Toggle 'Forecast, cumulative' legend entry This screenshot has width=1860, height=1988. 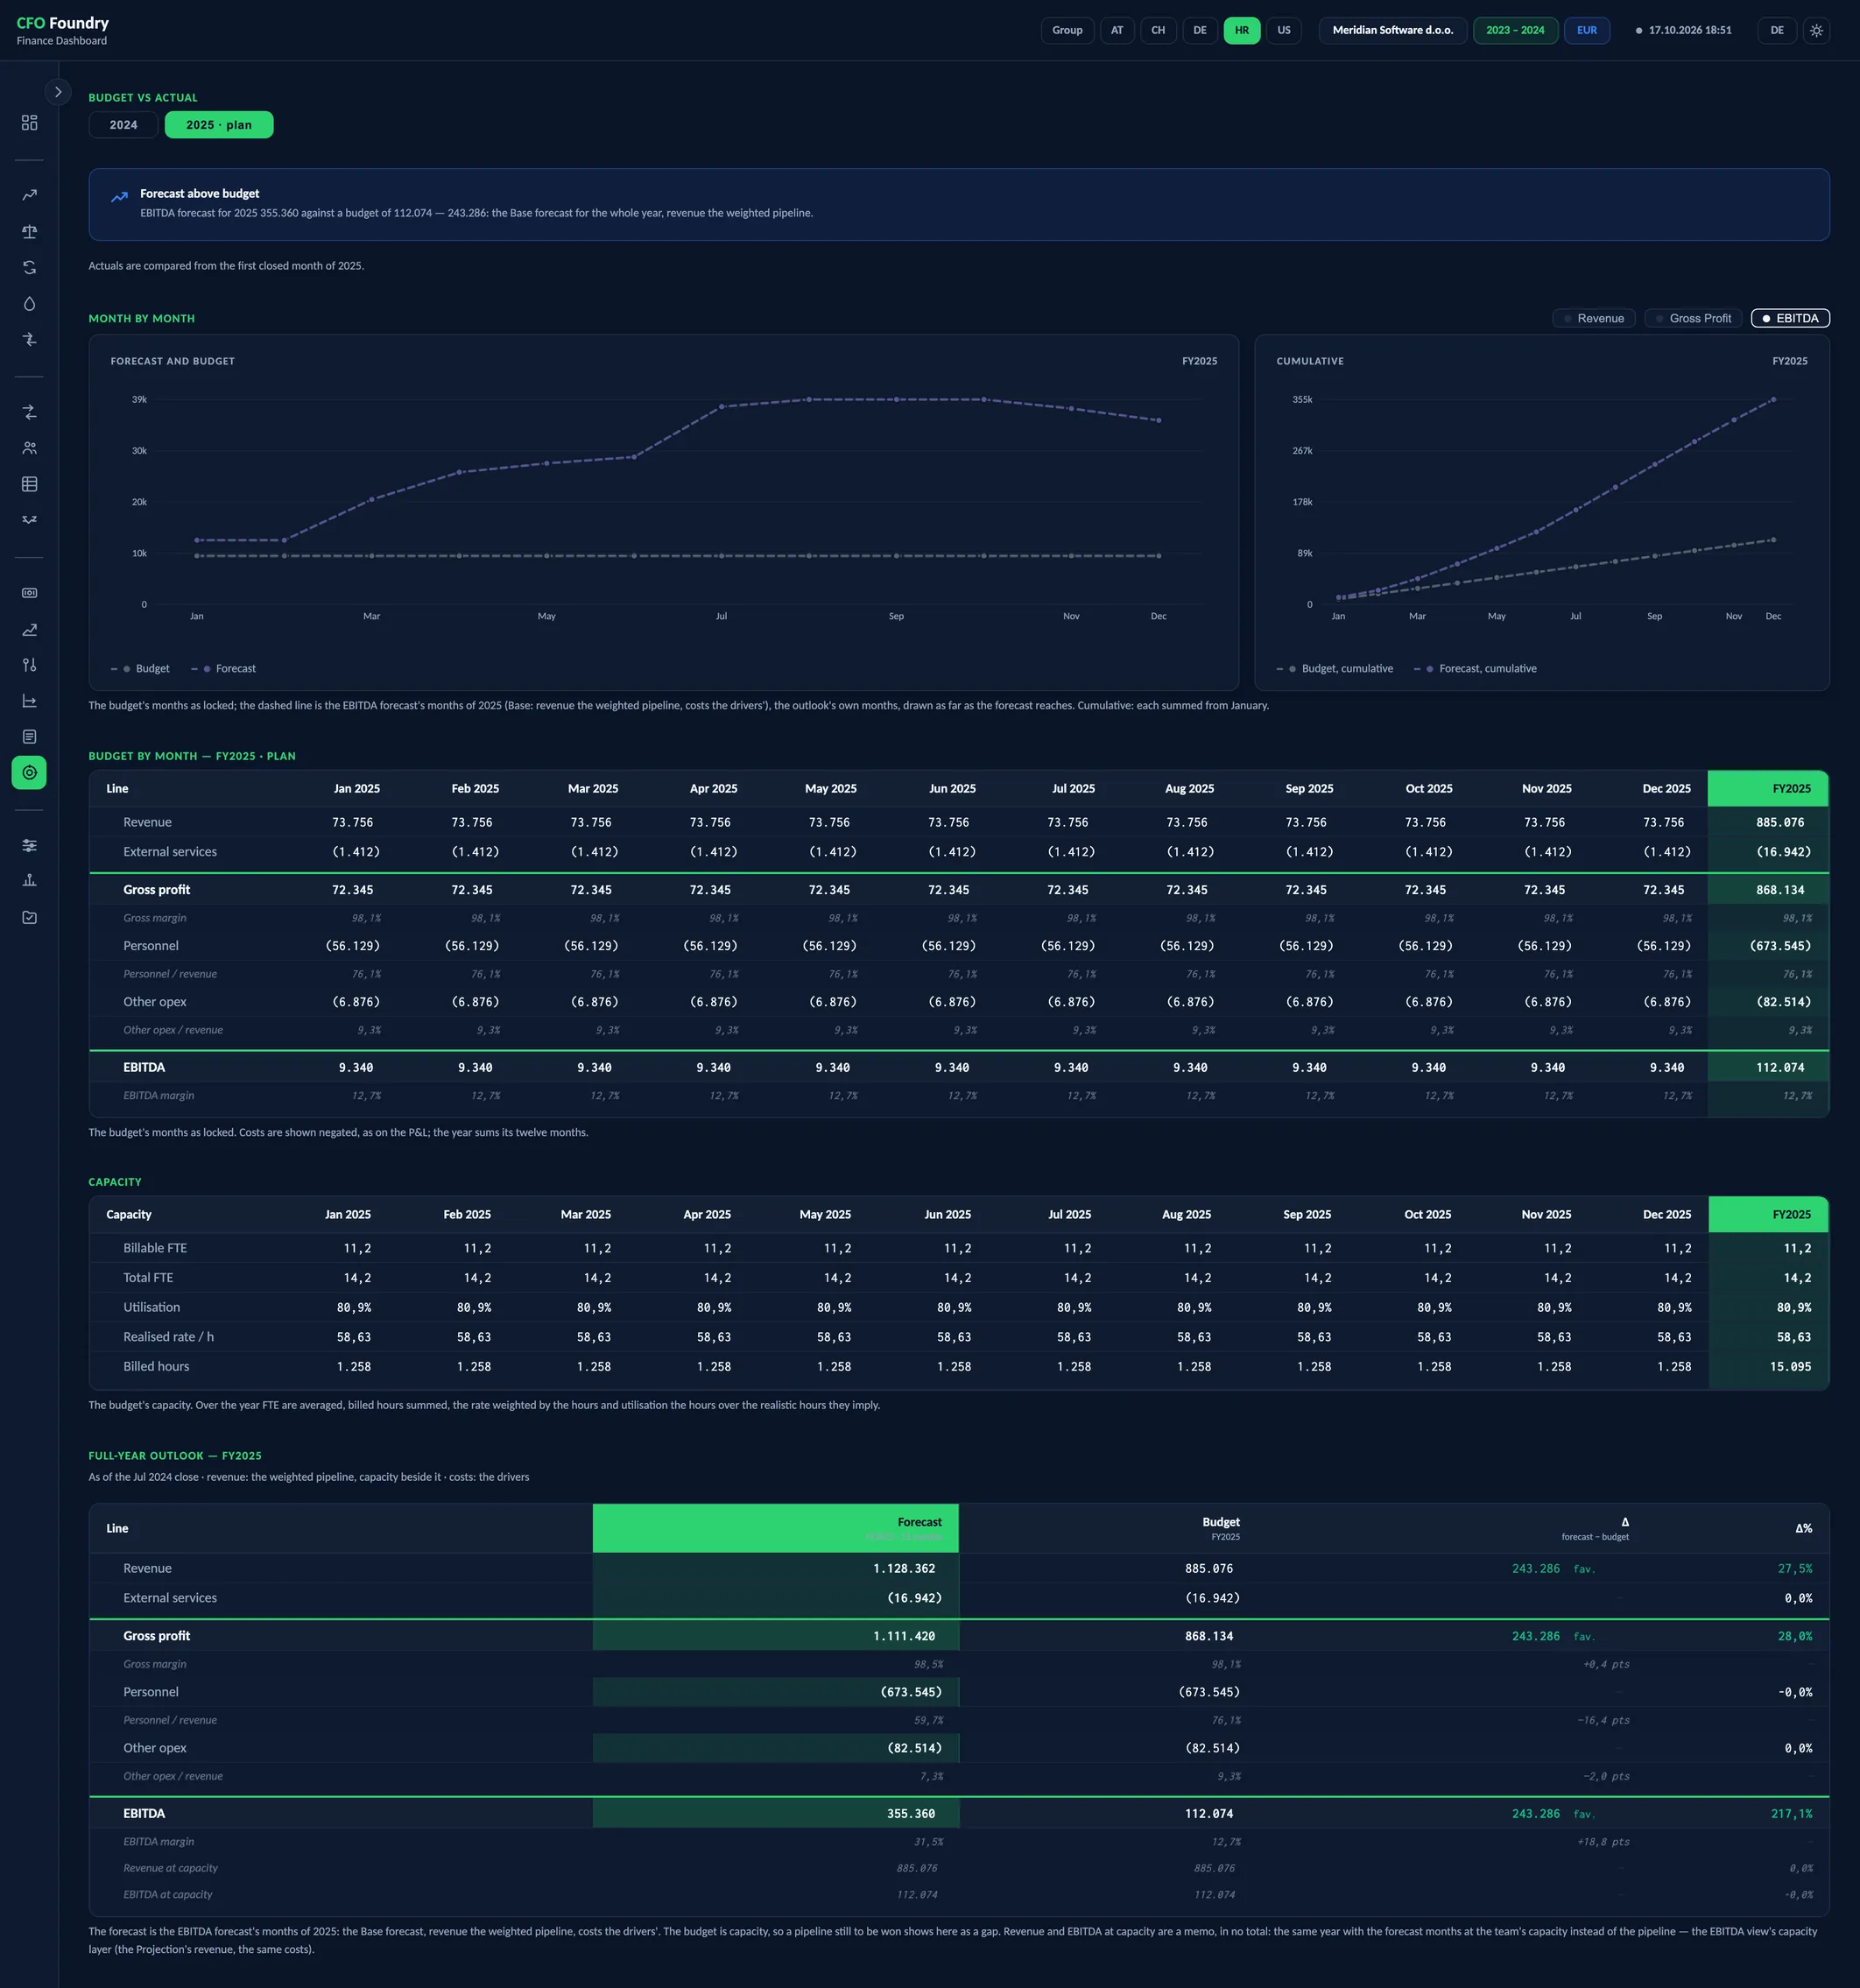[x=1475, y=668]
